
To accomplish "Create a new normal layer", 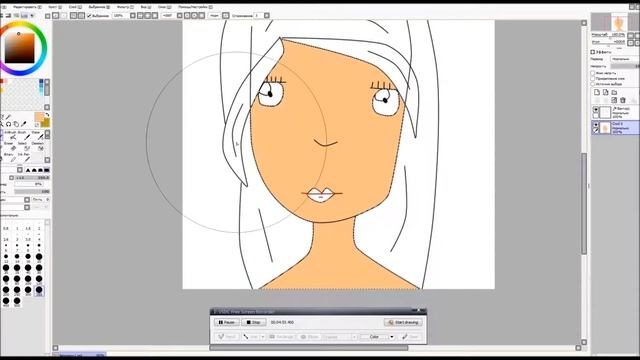I will pos(597,92).
